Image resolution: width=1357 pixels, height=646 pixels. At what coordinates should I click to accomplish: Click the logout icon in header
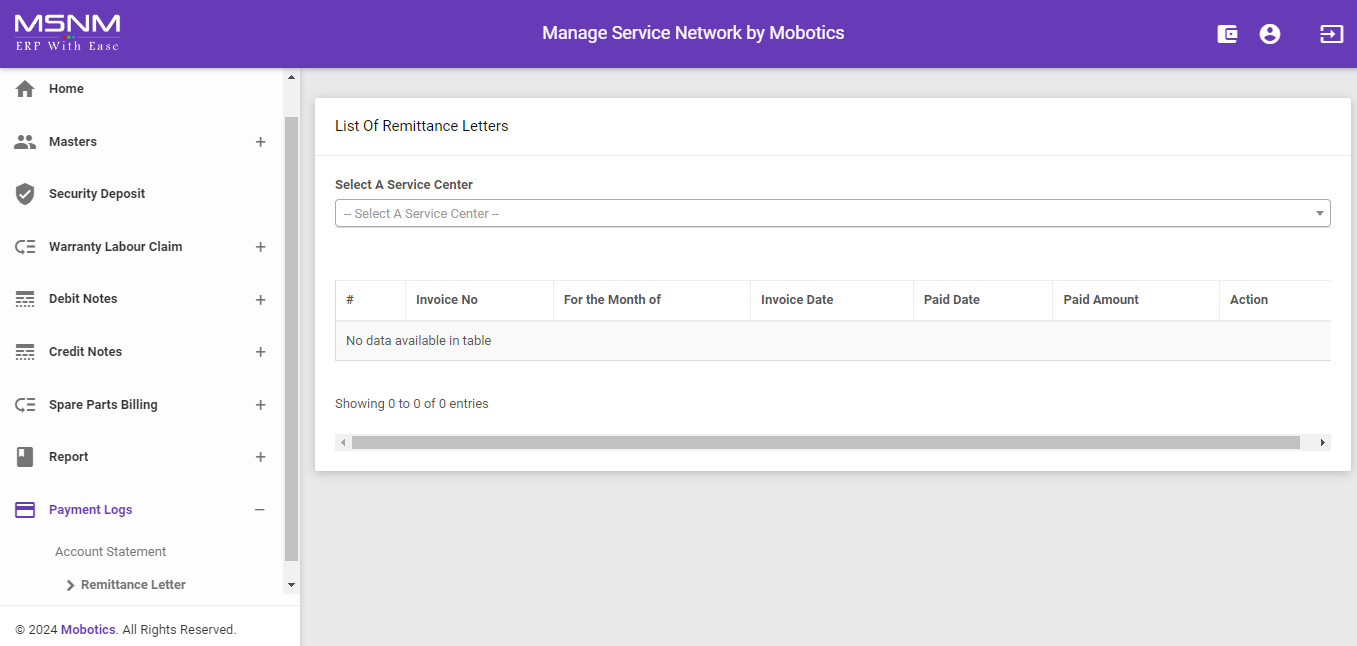coord(1331,34)
